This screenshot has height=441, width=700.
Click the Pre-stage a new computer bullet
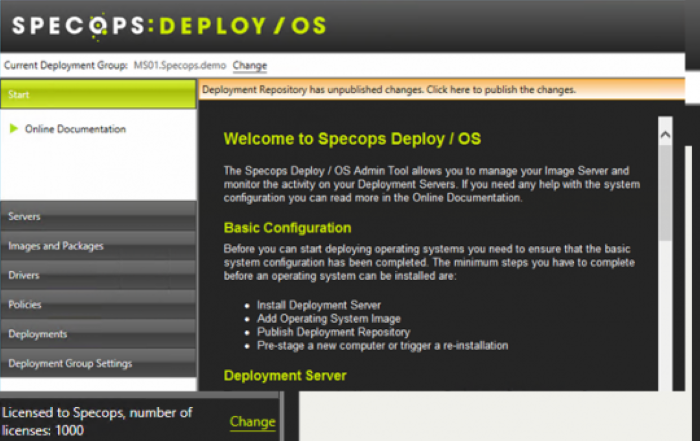pyautogui.click(x=383, y=345)
